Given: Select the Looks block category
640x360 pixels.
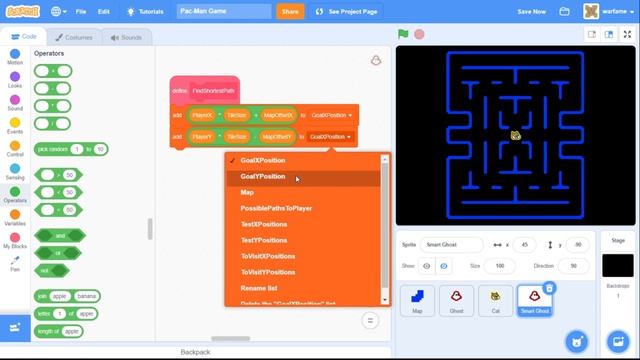Looking at the screenshot, I should (x=15, y=80).
